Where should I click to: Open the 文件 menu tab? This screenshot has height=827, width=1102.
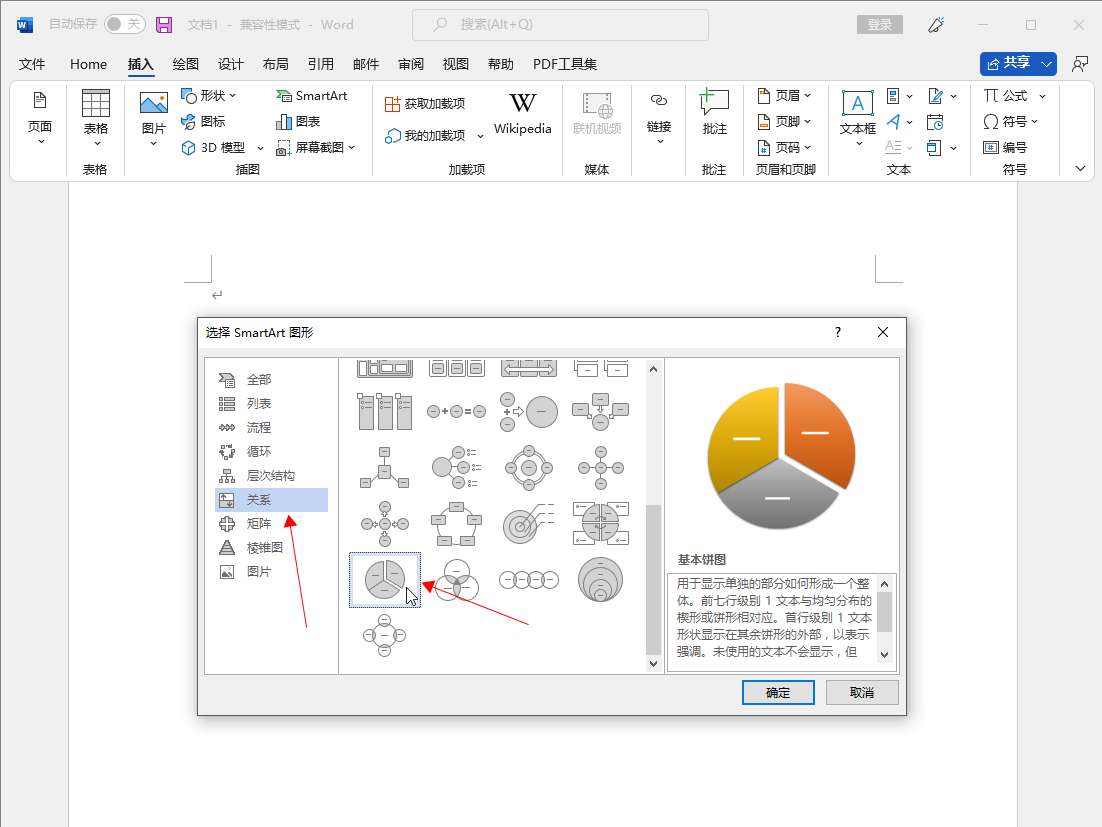32,64
